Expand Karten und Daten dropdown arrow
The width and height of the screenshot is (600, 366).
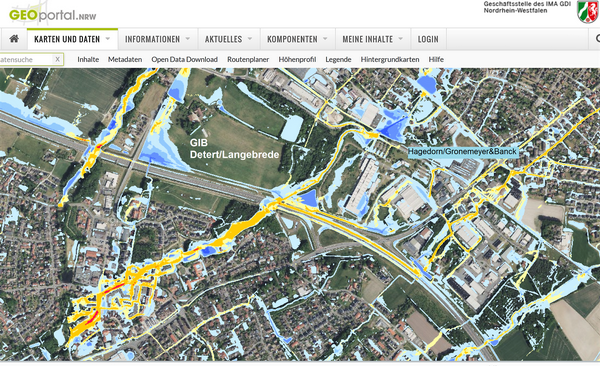click(108, 39)
